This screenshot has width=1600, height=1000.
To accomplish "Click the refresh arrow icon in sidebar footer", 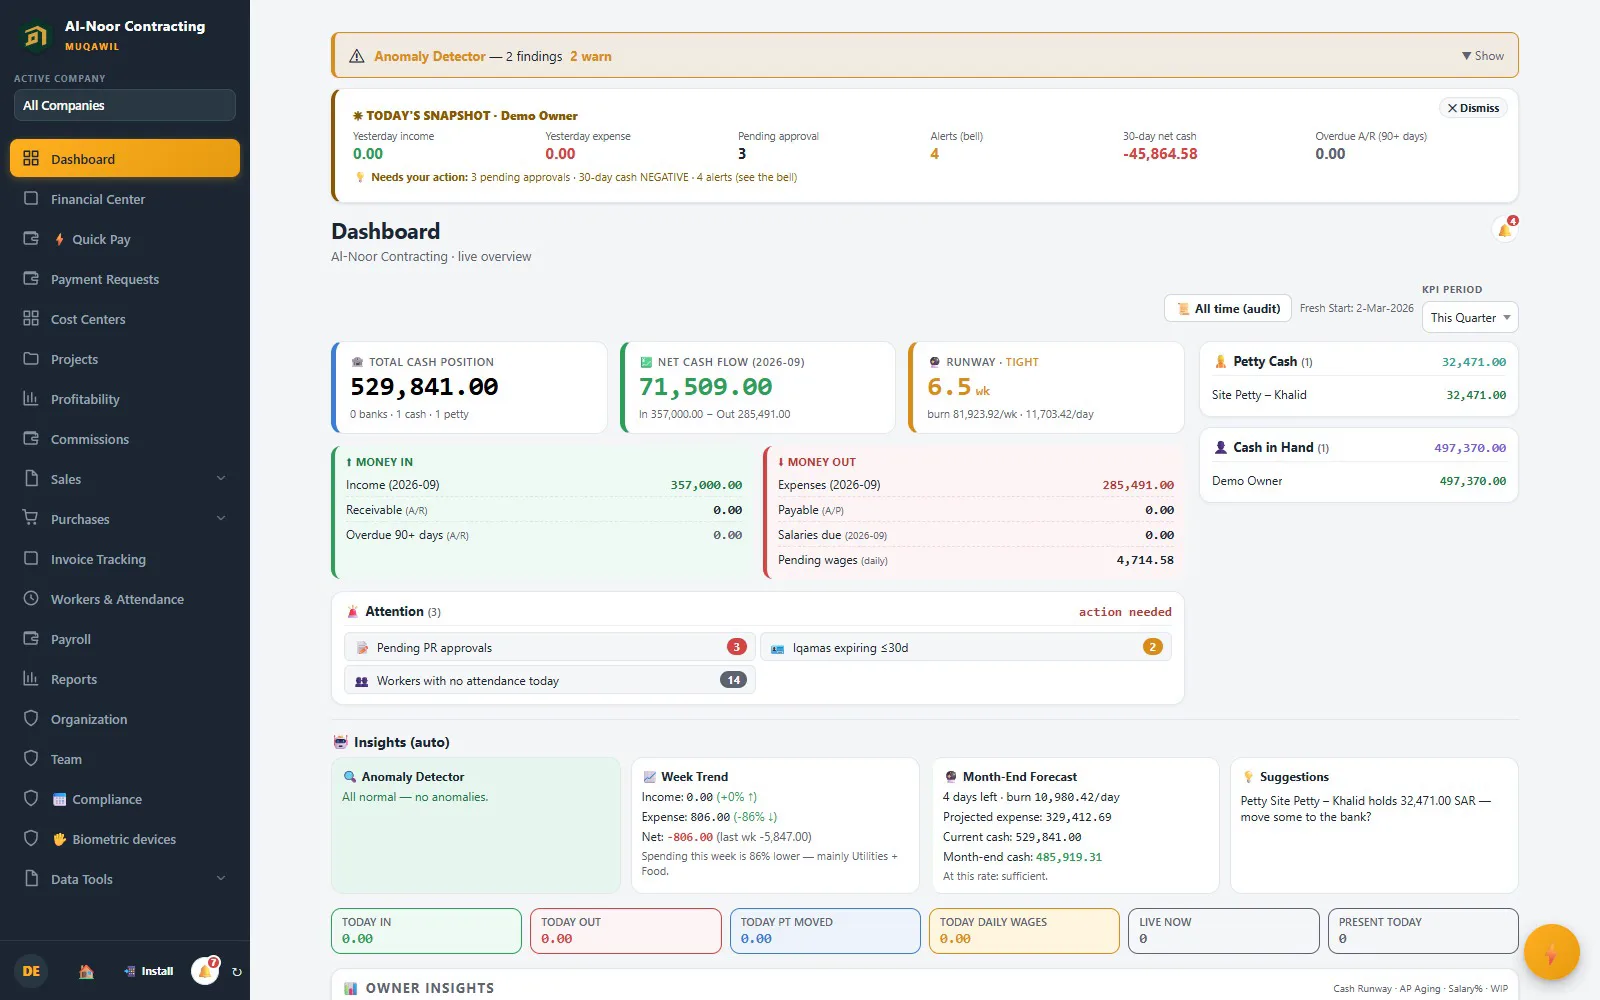I will (237, 971).
